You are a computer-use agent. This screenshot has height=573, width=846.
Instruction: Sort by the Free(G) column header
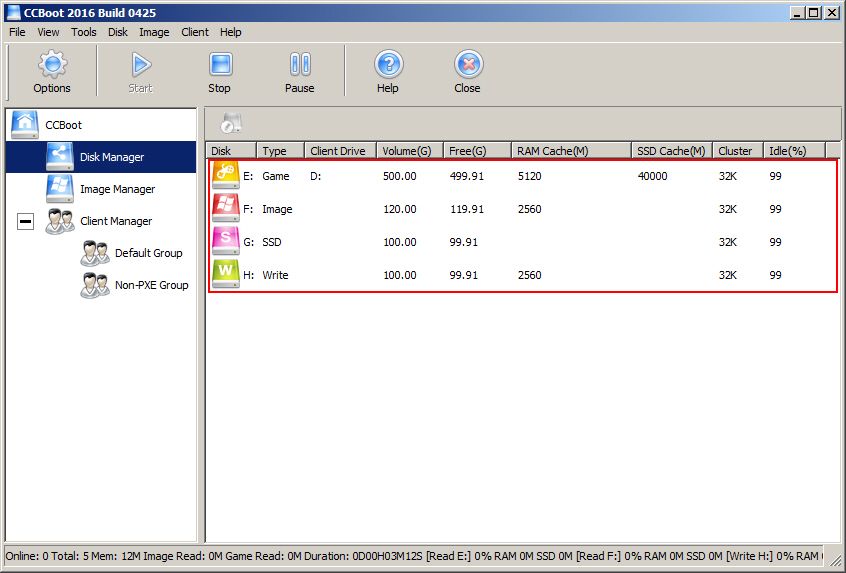(477, 151)
